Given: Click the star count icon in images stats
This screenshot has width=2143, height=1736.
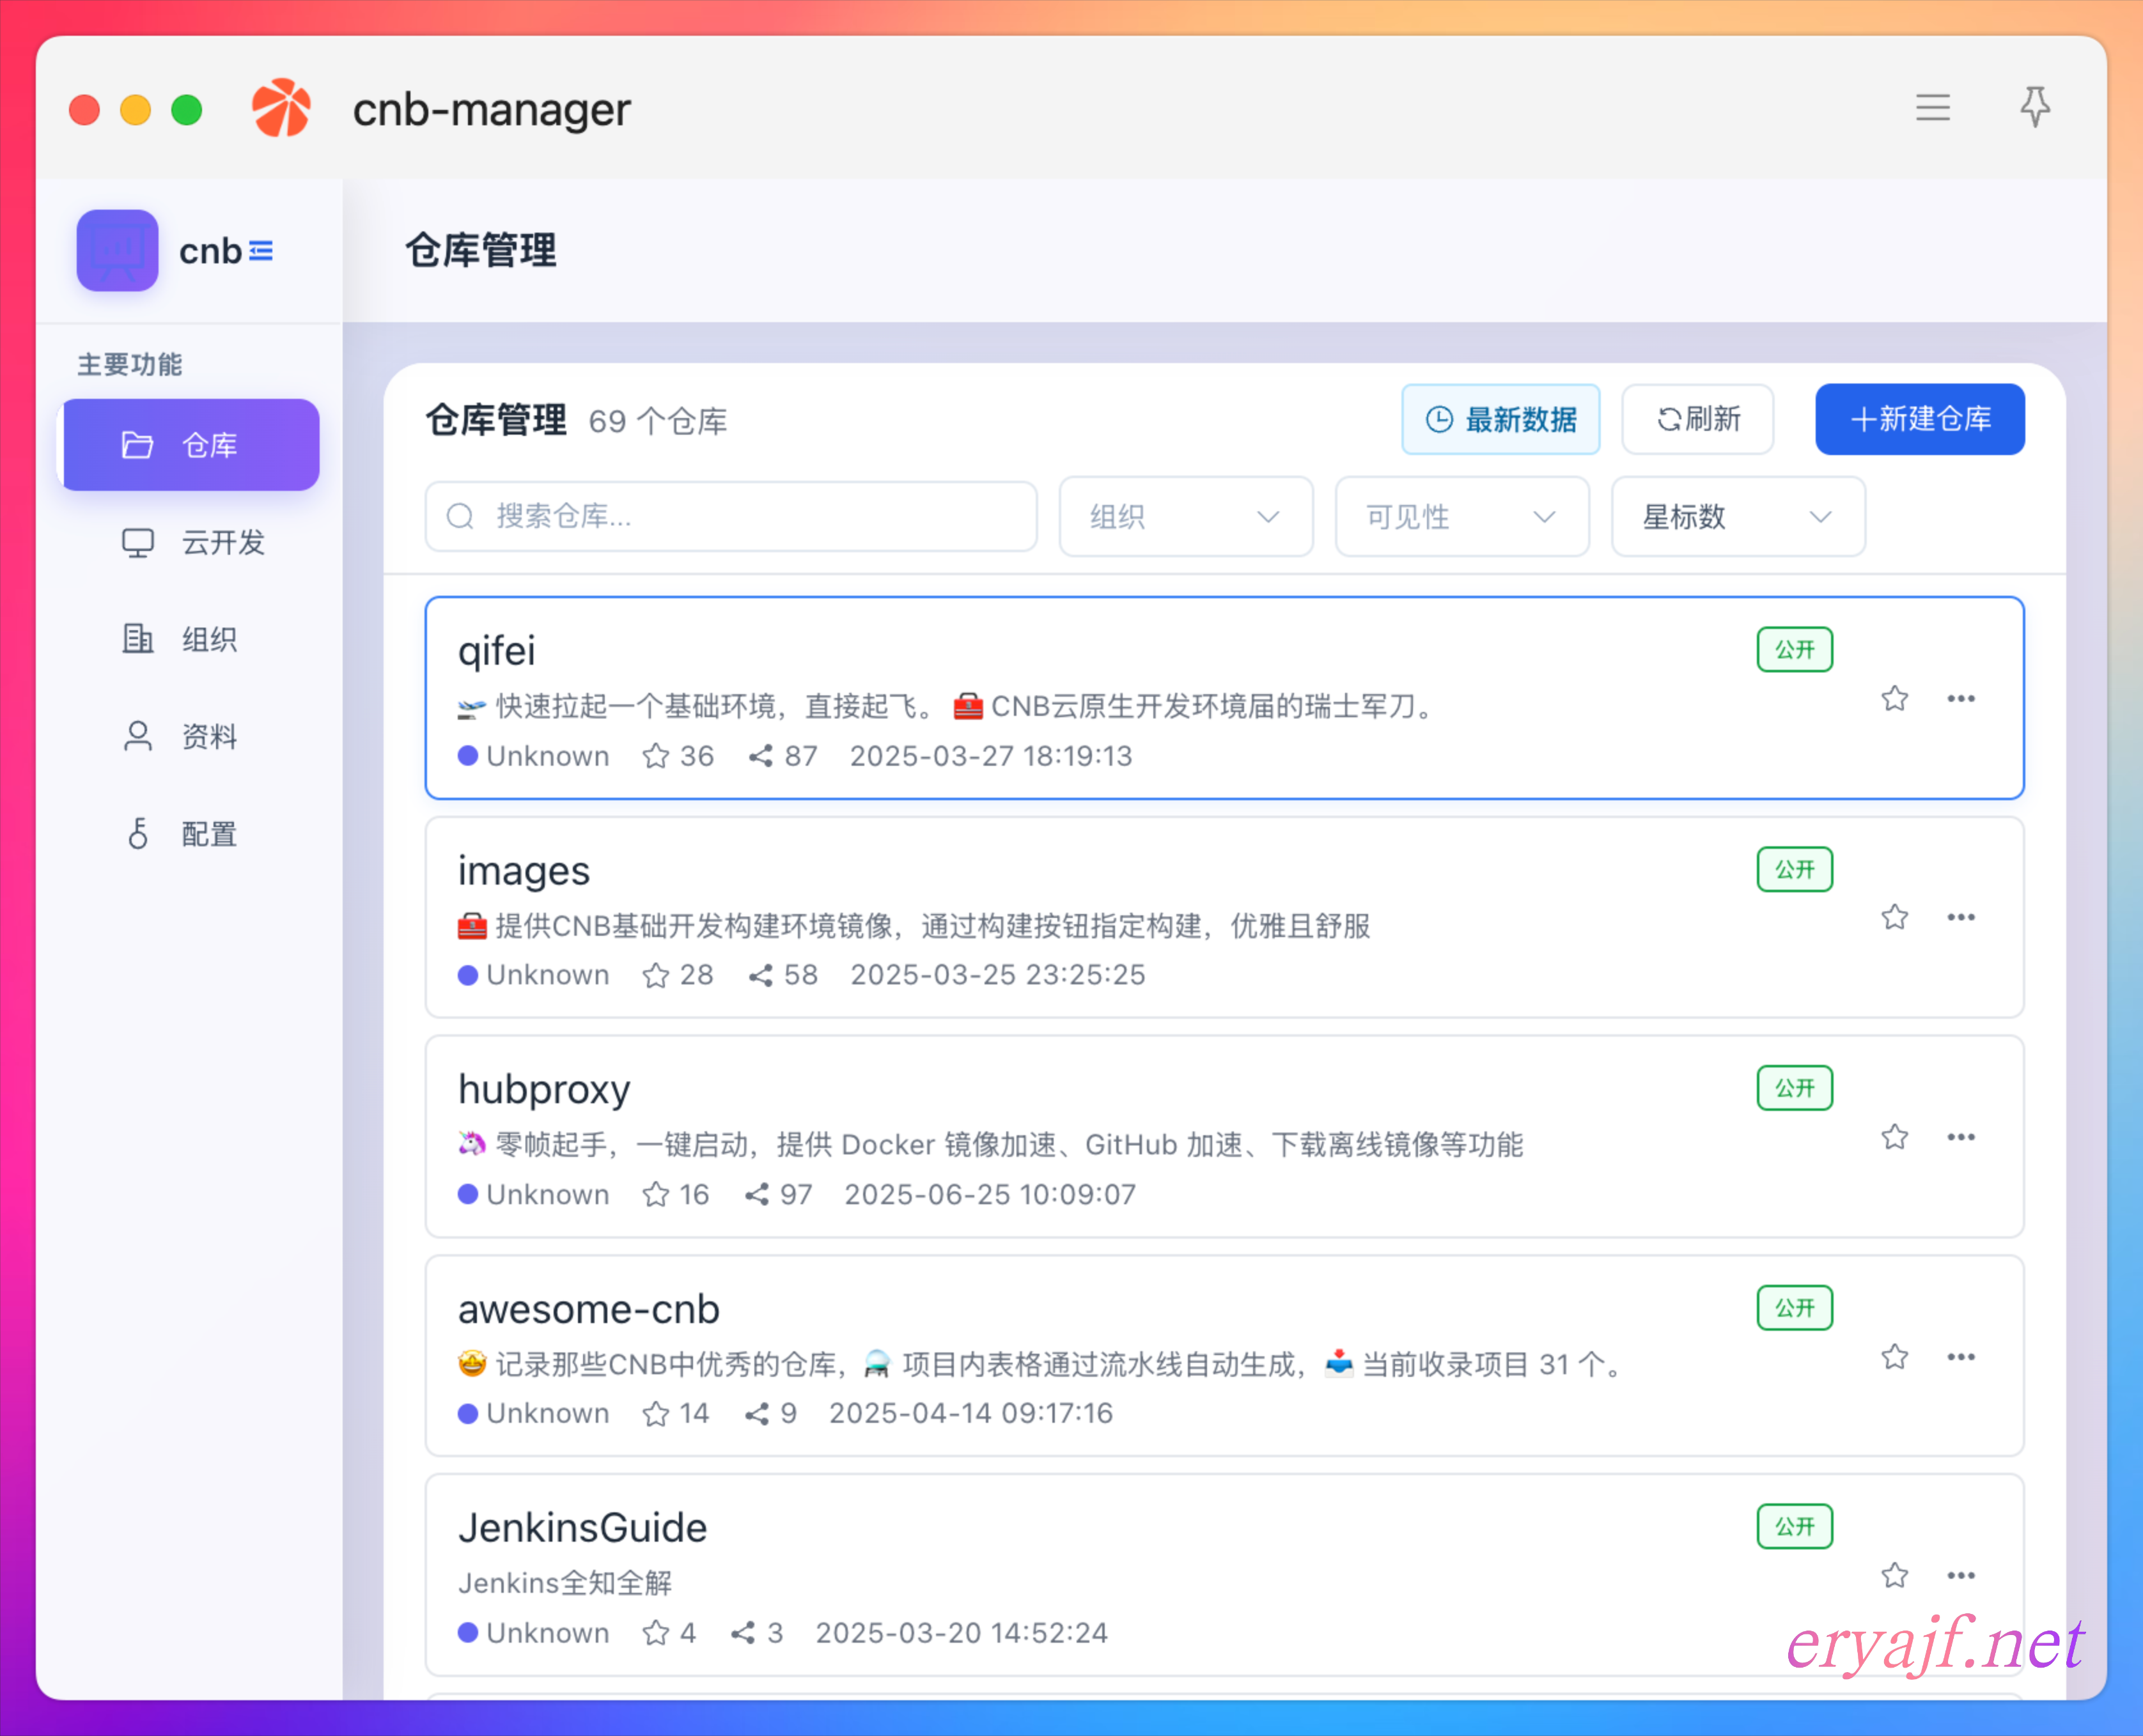Looking at the screenshot, I should [x=656, y=976].
